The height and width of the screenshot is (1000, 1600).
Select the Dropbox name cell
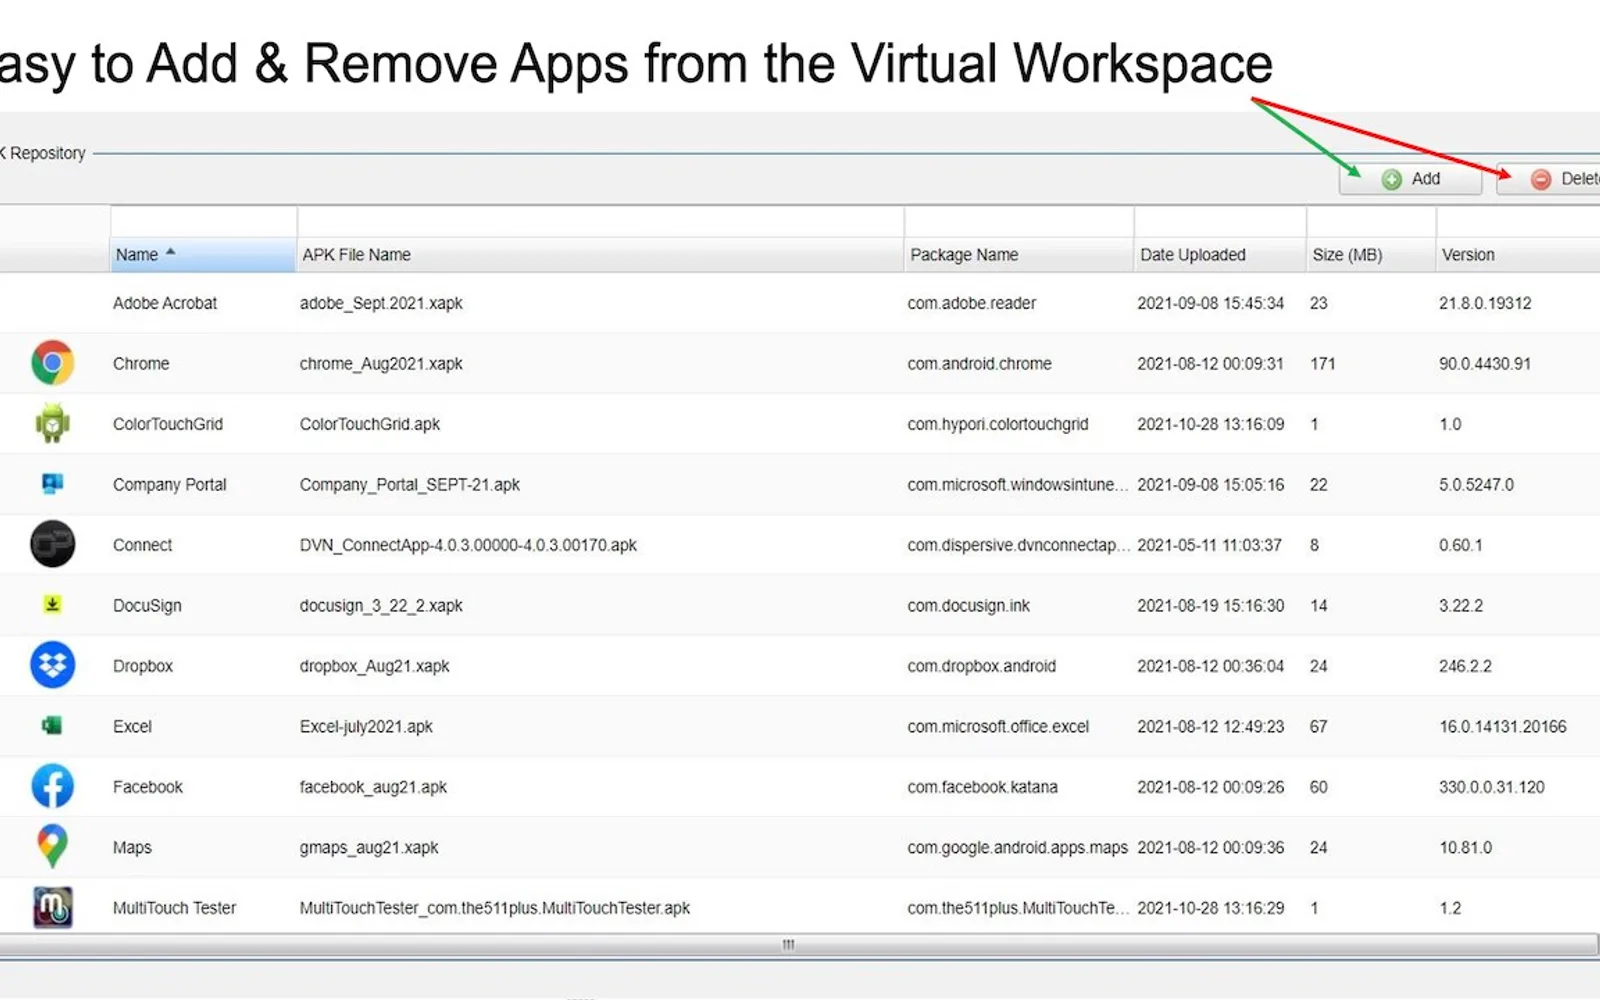coord(143,666)
